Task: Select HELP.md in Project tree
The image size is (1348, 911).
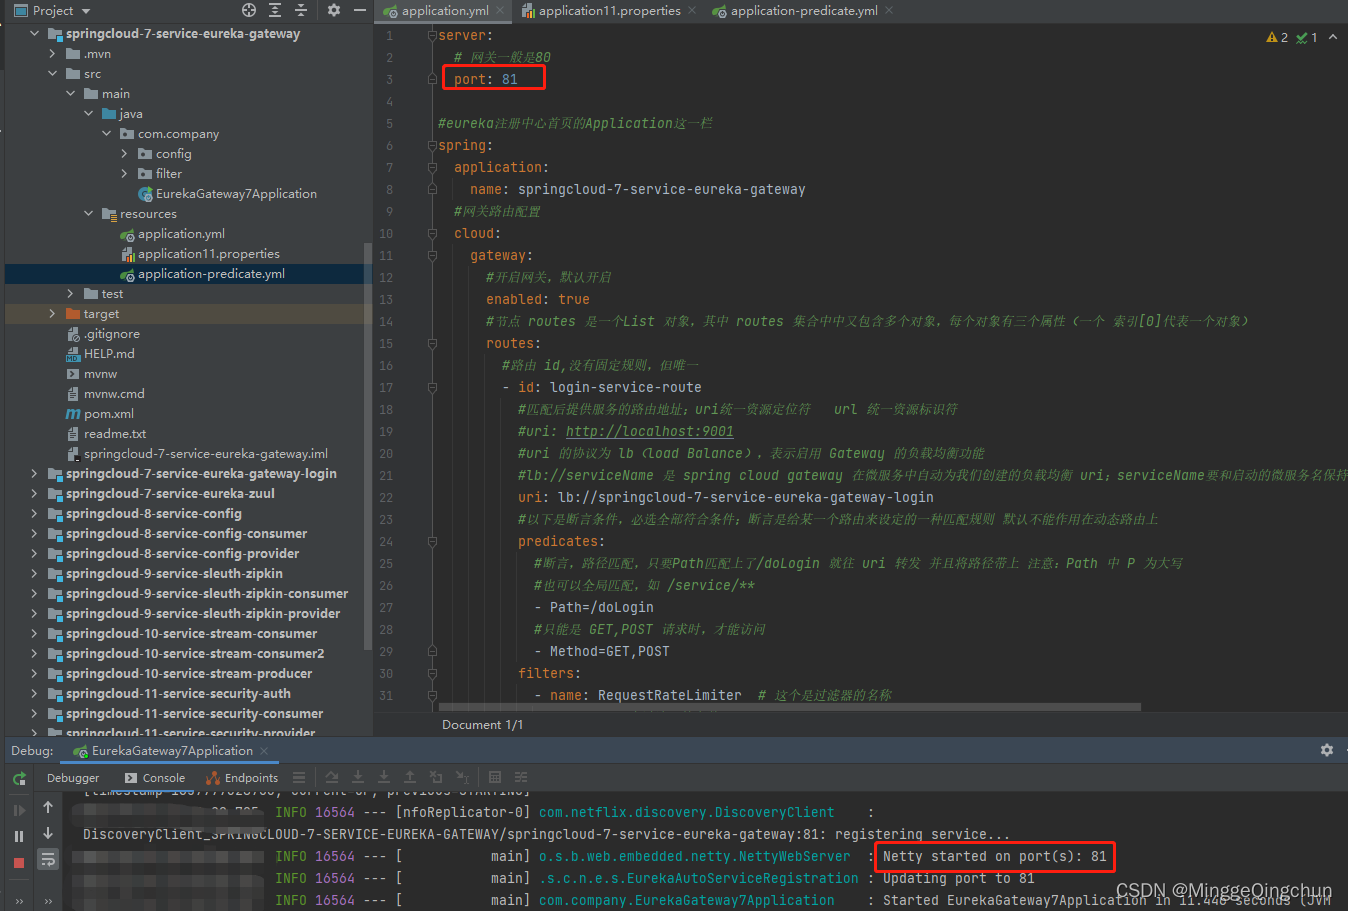Action: [x=100, y=353]
